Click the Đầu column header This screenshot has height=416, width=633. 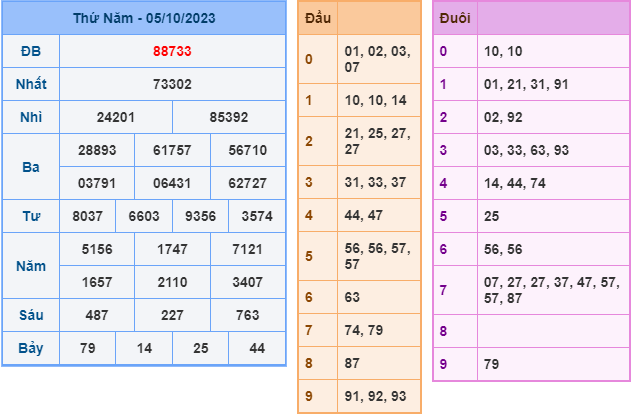318,18
